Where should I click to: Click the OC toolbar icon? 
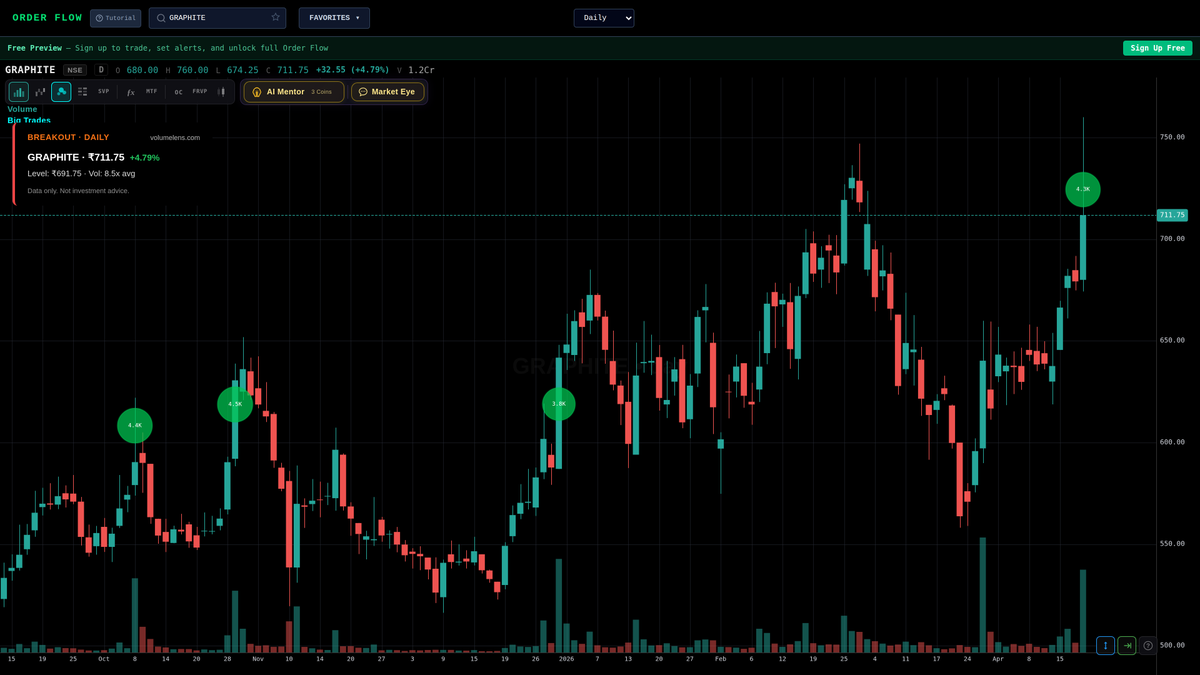point(177,91)
